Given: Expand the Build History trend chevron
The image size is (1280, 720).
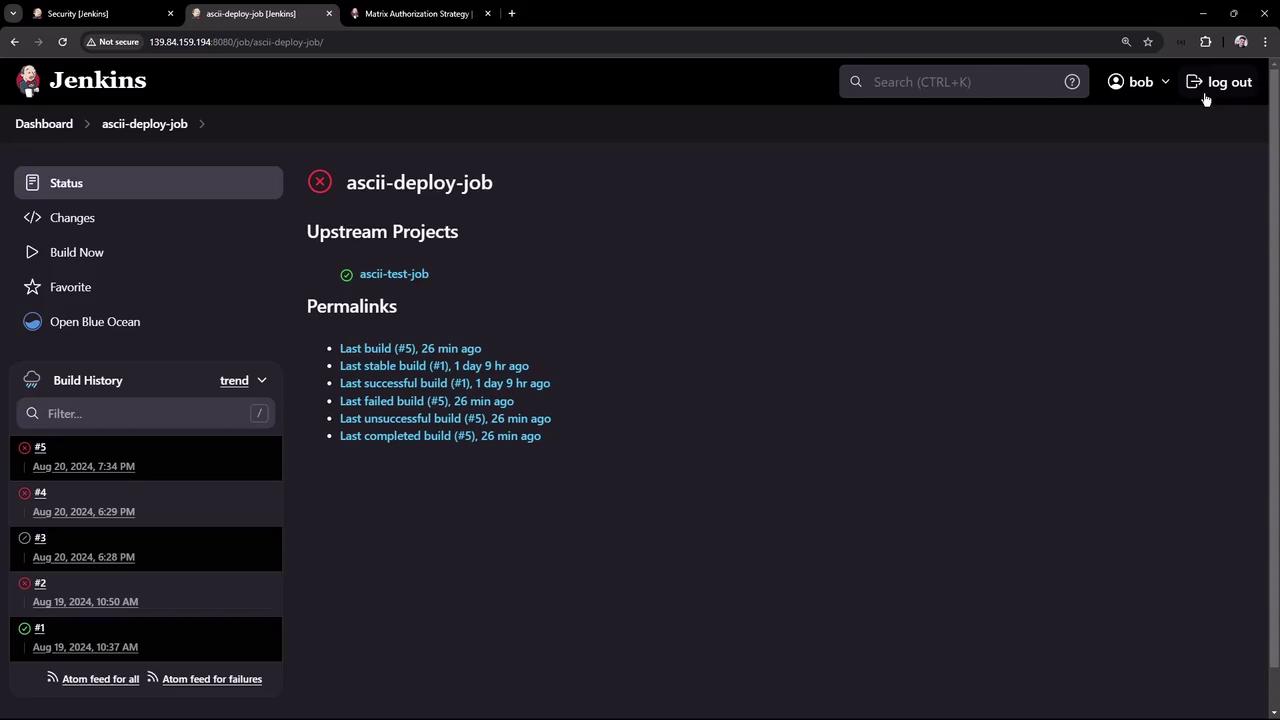Looking at the screenshot, I should [x=262, y=381].
